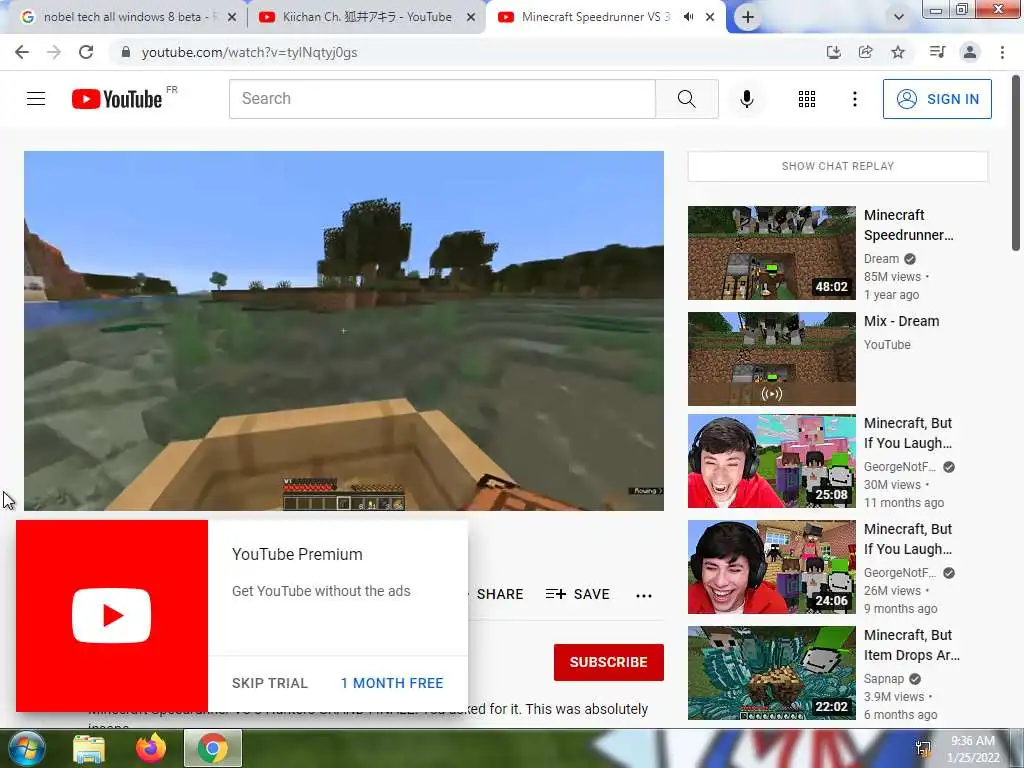The width and height of the screenshot is (1024, 768).
Task: Open YouTube settings three-dot menu
Action: (x=854, y=99)
